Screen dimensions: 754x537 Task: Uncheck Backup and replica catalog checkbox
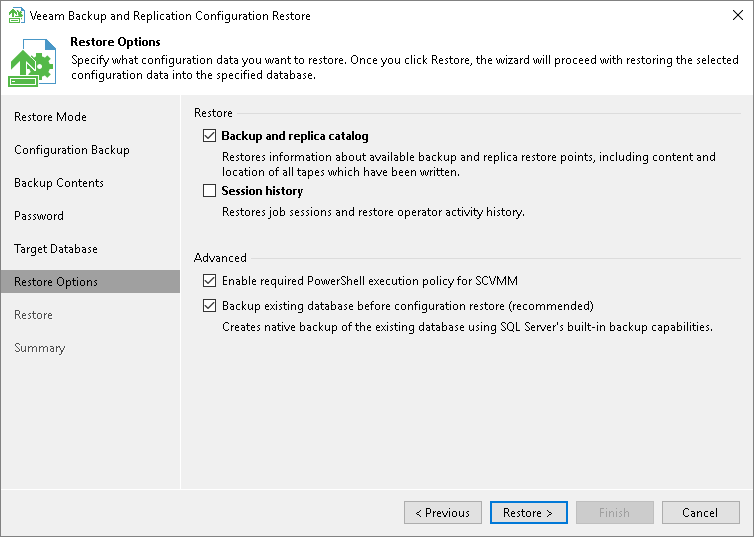[209, 136]
